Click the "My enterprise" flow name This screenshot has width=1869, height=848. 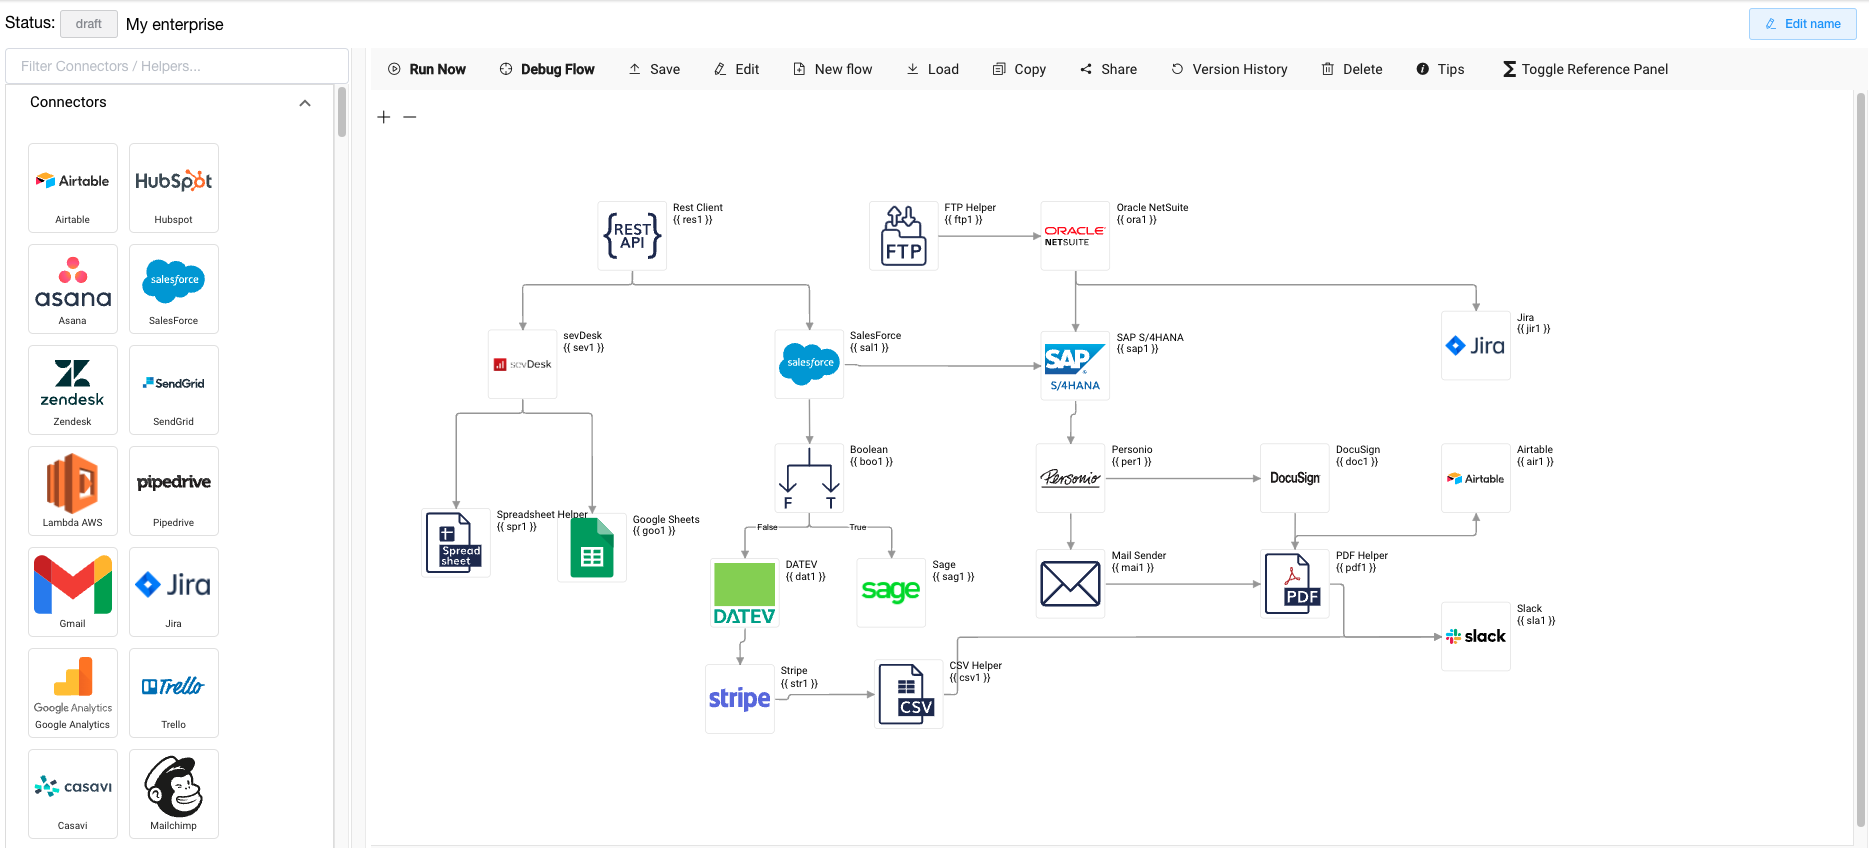tap(175, 24)
